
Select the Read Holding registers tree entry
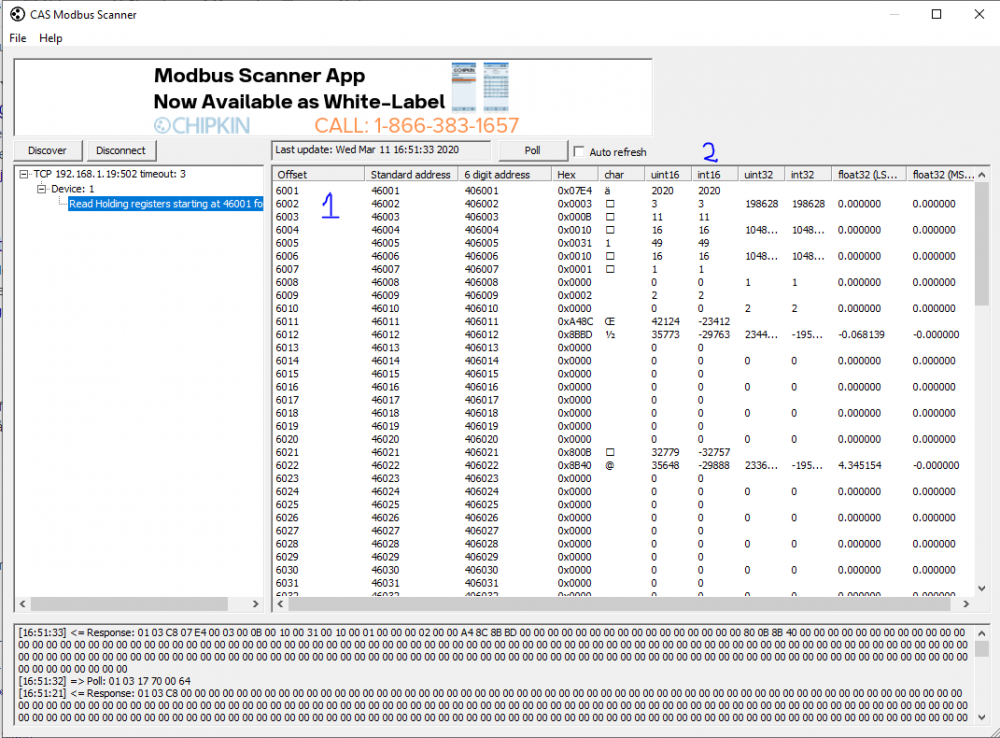(165, 204)
